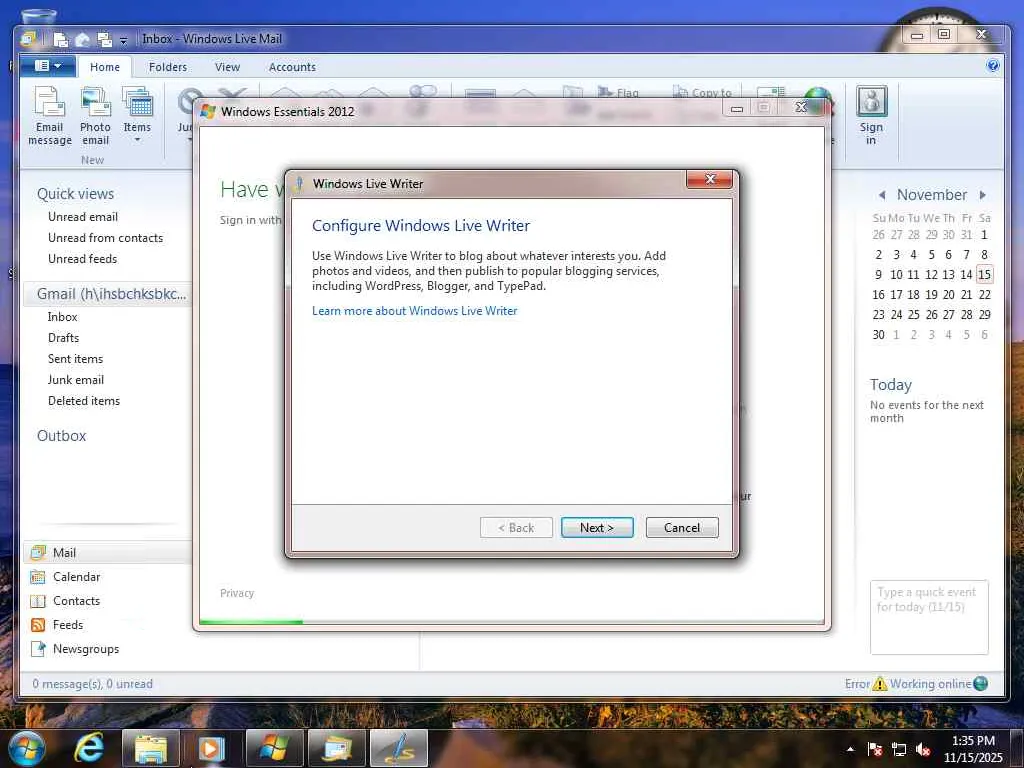Open the Windows Start menu
Image resolution: width=1024 pixels, height=768 pixels.
pos(25,748)
